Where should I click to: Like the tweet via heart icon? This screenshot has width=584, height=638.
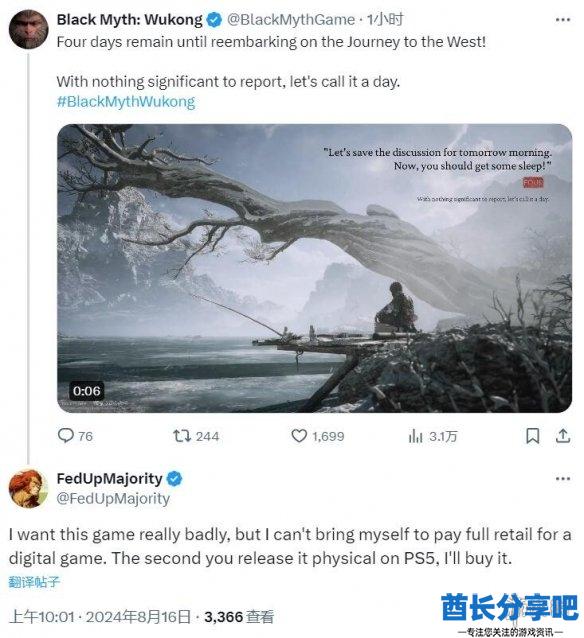pos(299,436)
